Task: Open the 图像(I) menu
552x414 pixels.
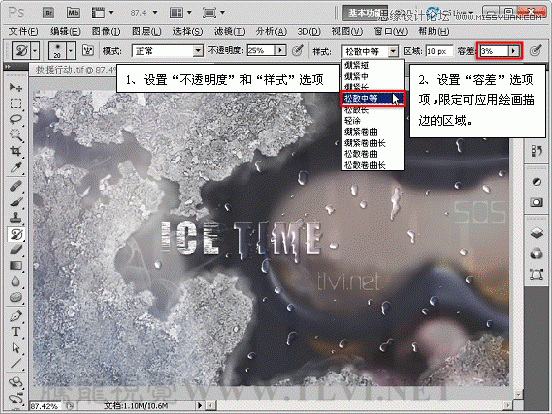Action: pyautogui.click(x=106, y=31)
